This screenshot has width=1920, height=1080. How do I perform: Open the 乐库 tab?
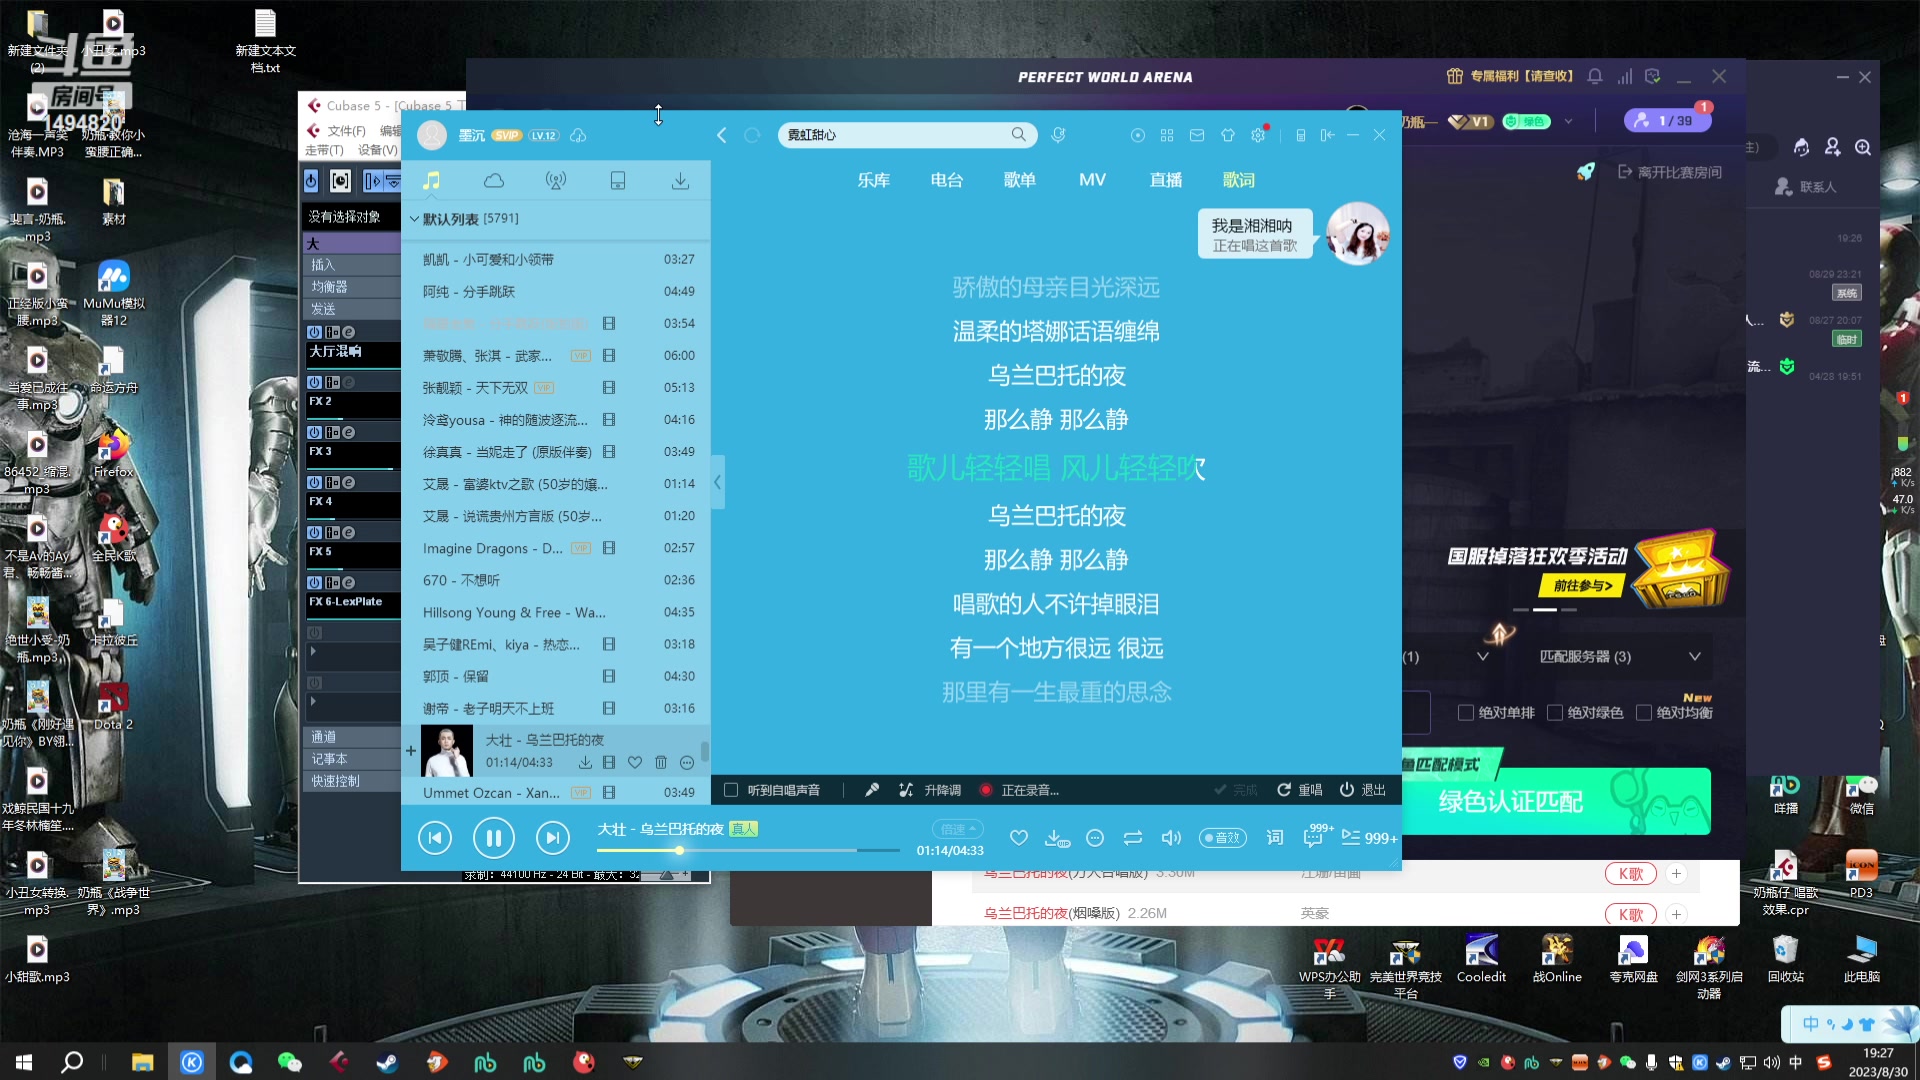(873, 180)
